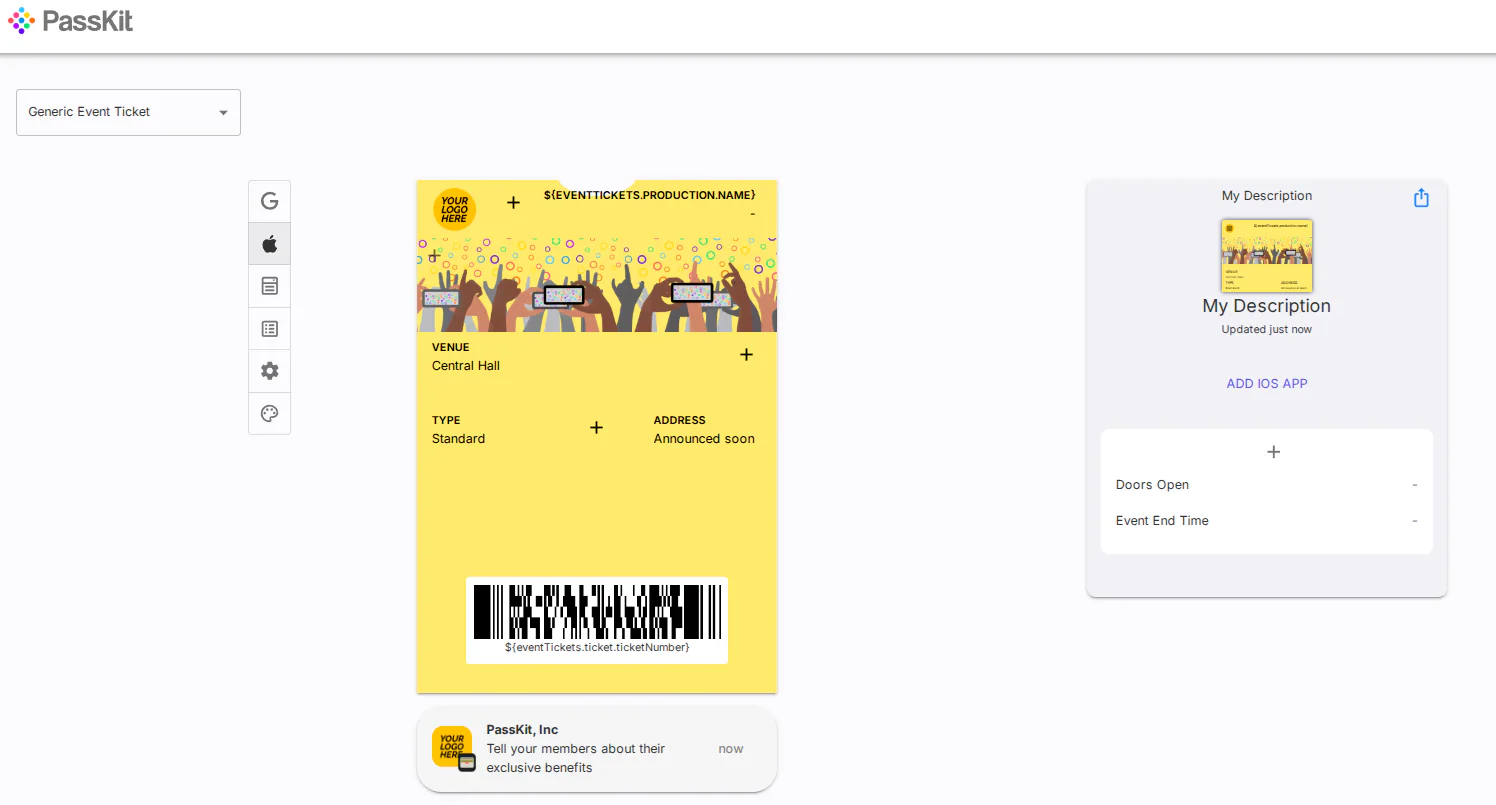Click the Doors Open row
1496x805 pixels.
pyautogui.click(x=1267, y=485)
